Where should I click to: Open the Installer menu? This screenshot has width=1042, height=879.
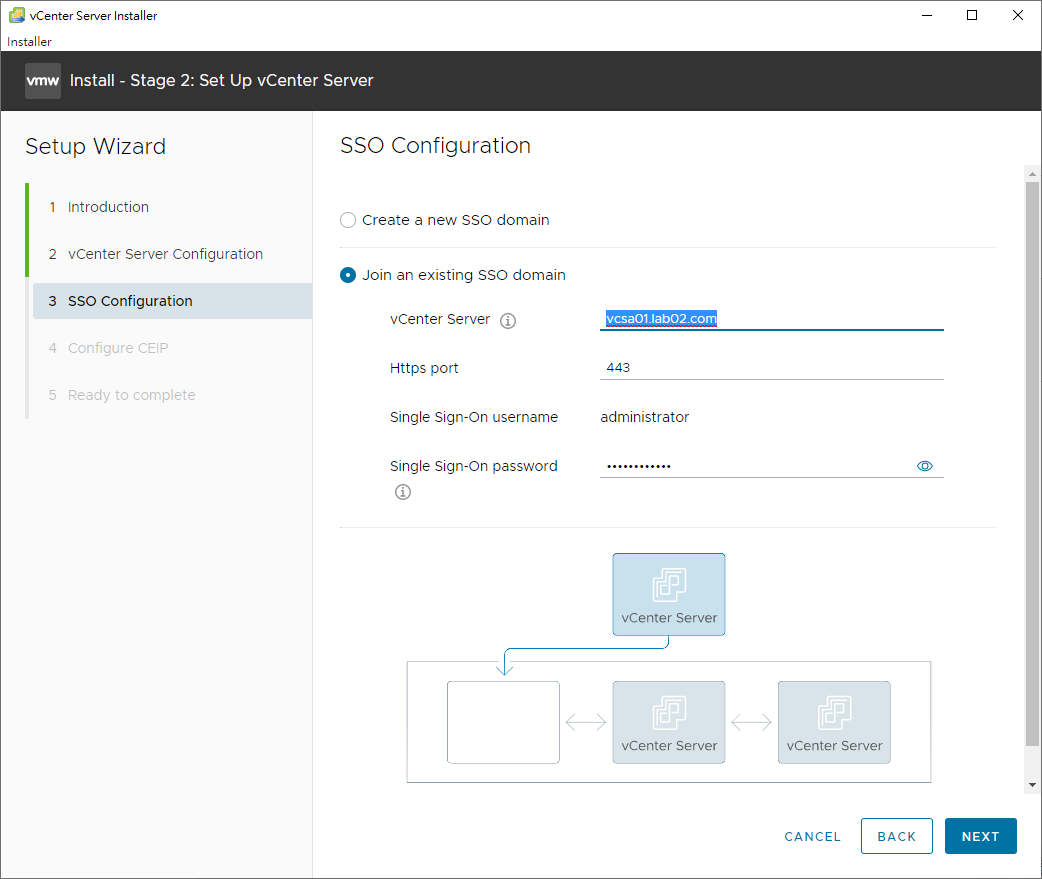click(29, 41)
